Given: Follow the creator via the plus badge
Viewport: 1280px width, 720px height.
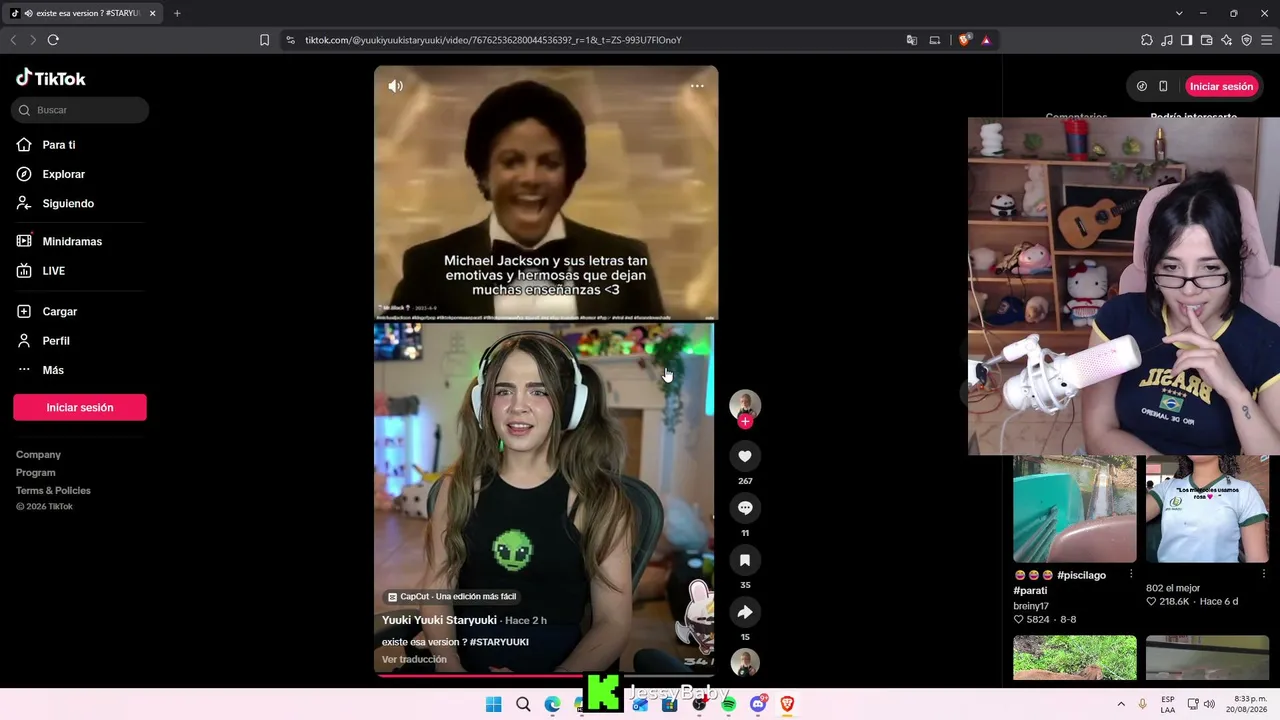Looking at the screenshot, I should [745, 422].
